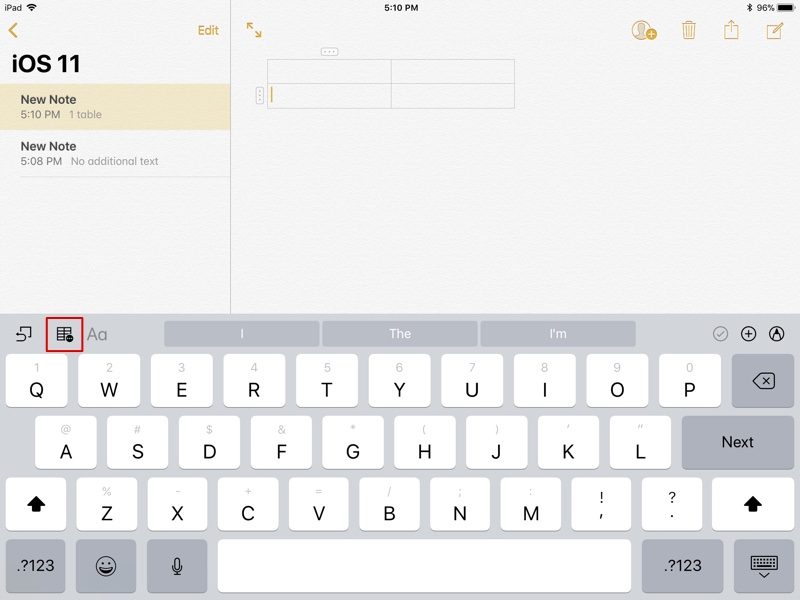Delete the note with the trash icon
Viewport: 800px width, 600px height.
click(689, 31)
